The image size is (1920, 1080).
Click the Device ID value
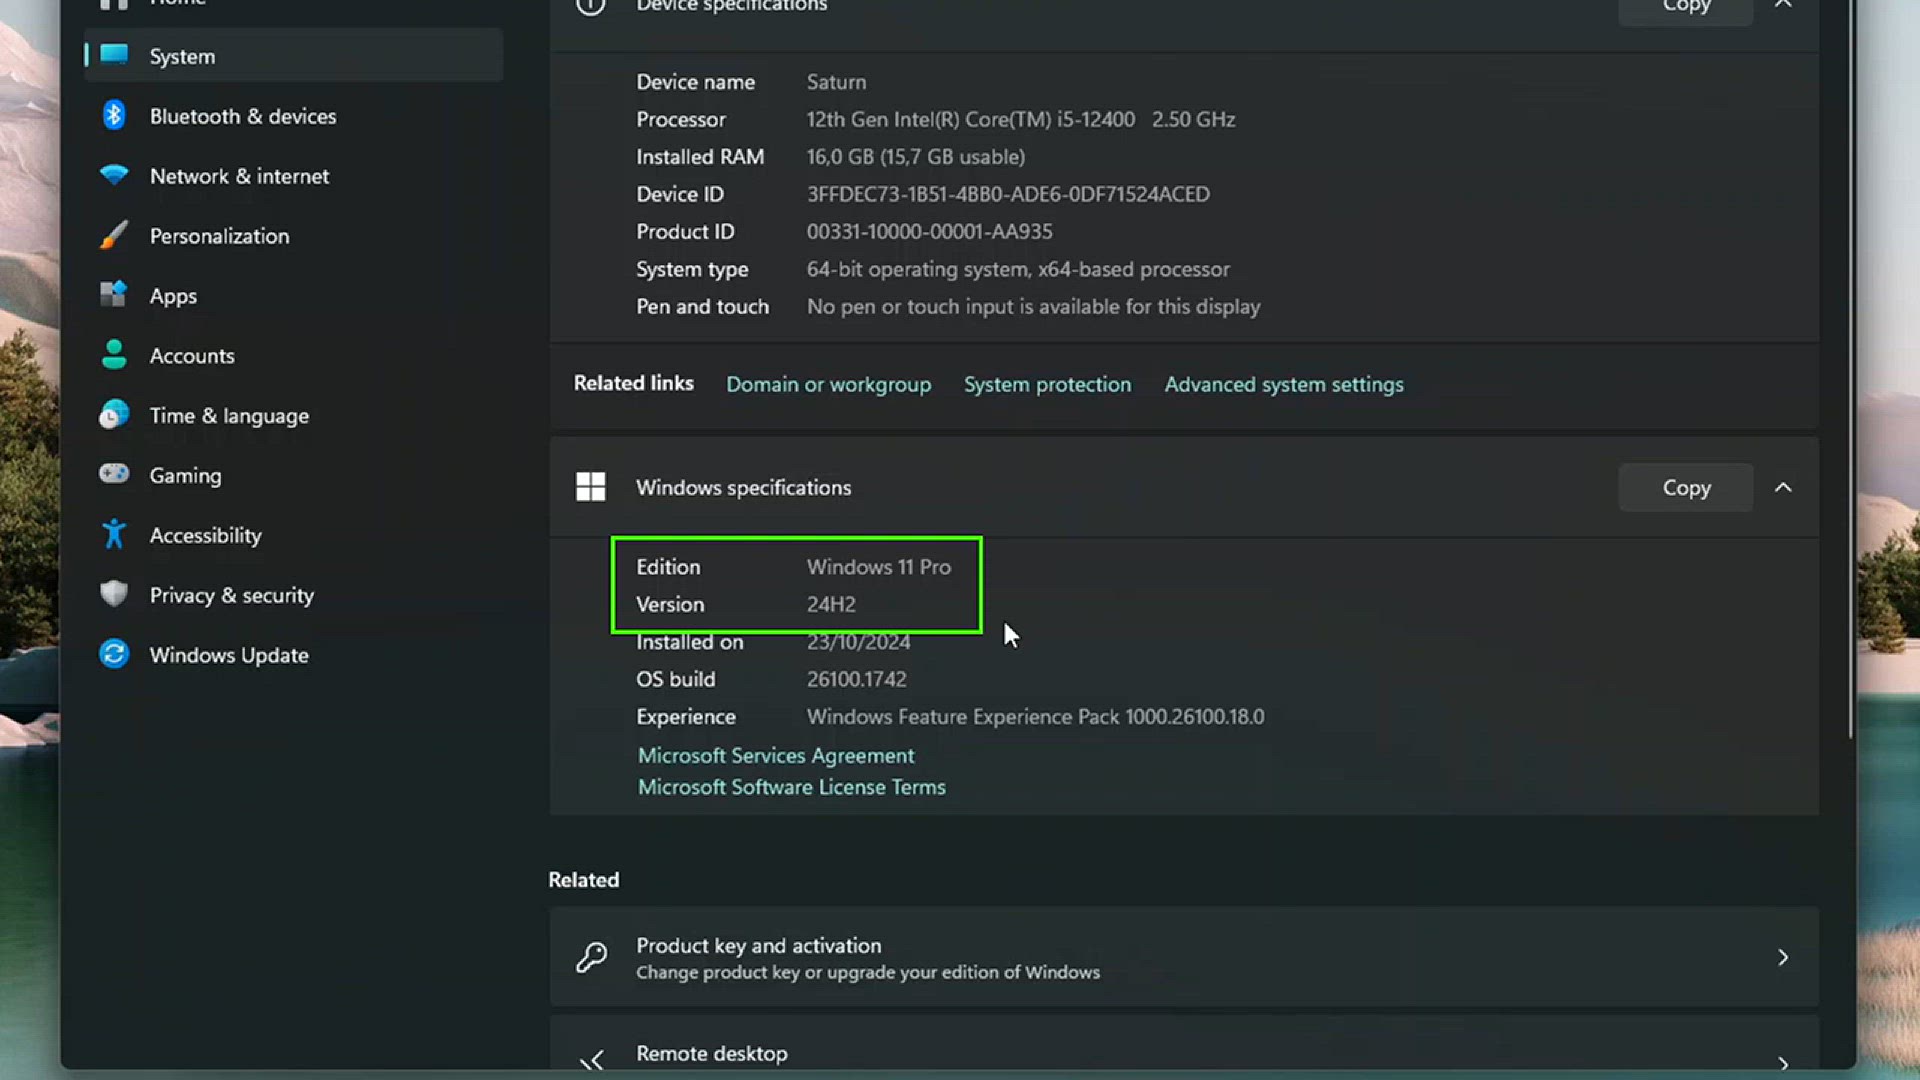1008,194
